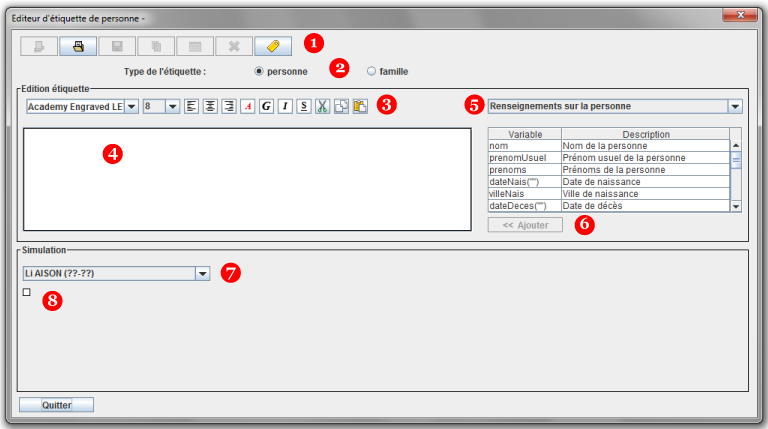
Task: Select the 'nom' variable cell
Action: (525, 146)
